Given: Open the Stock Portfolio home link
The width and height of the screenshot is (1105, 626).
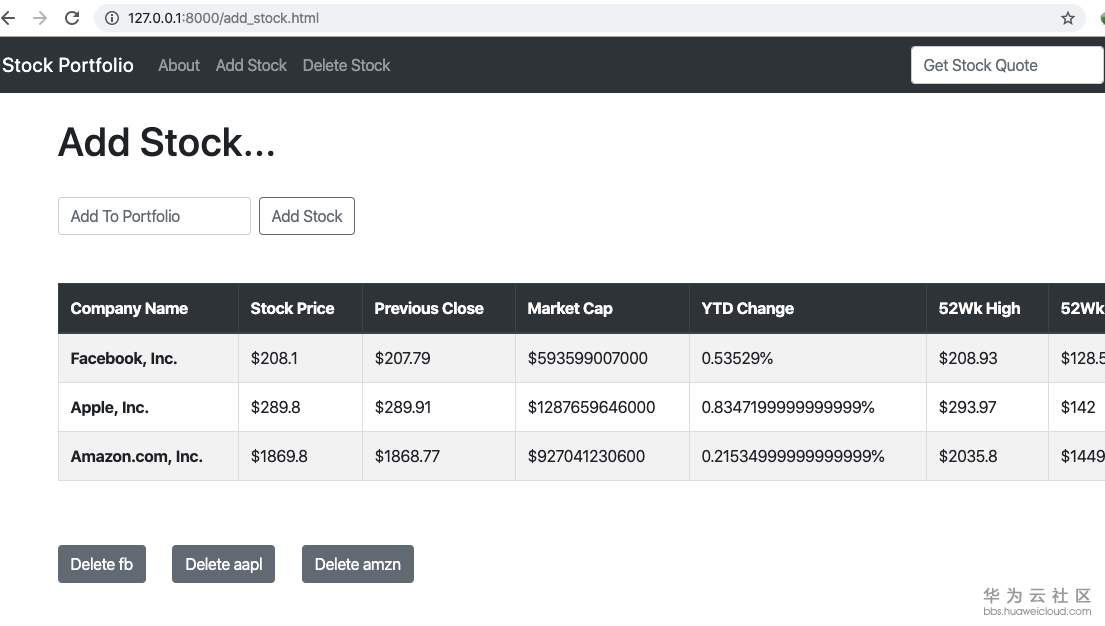Looking at the screenshot, I should tap(68, 65).
